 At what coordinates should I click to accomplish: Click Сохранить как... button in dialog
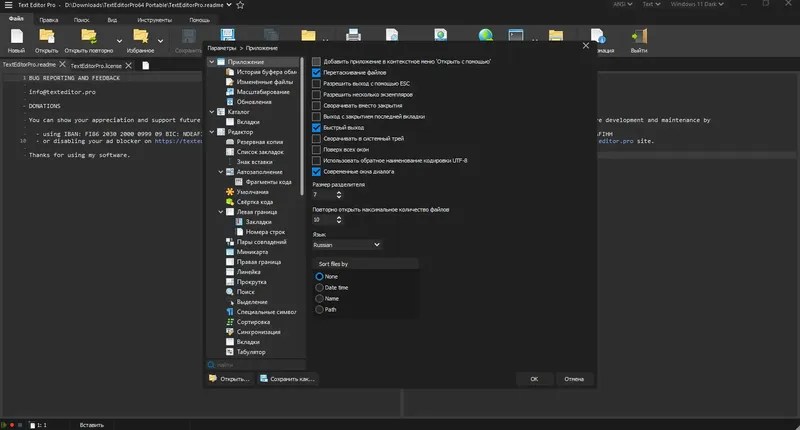click(x=287, y=379)
